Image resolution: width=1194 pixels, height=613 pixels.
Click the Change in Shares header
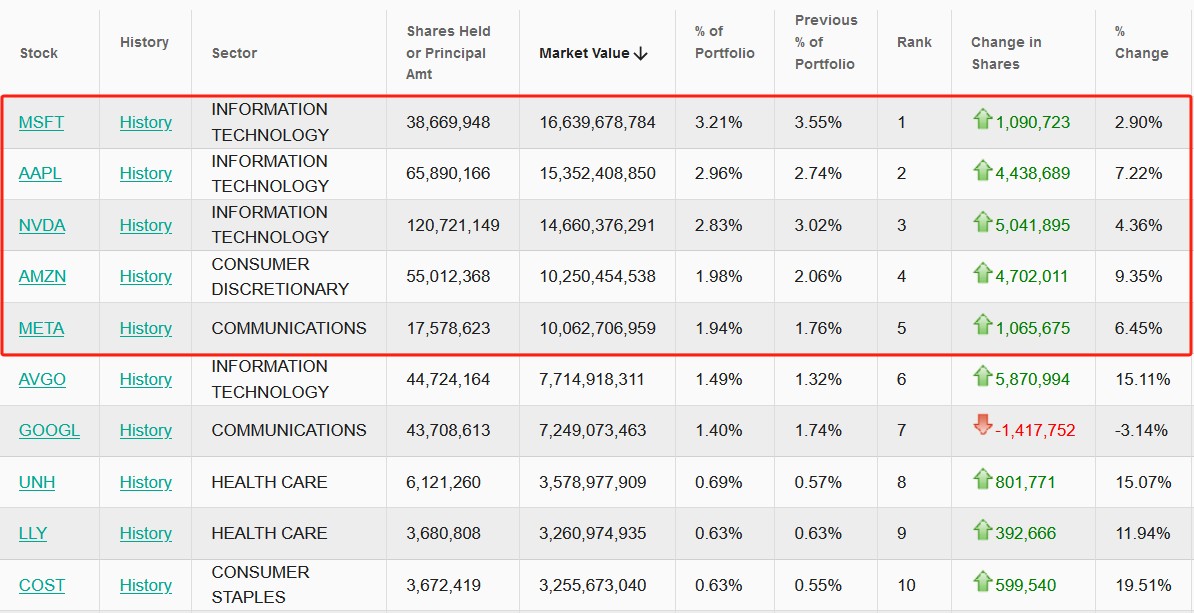coord(1005,53)
